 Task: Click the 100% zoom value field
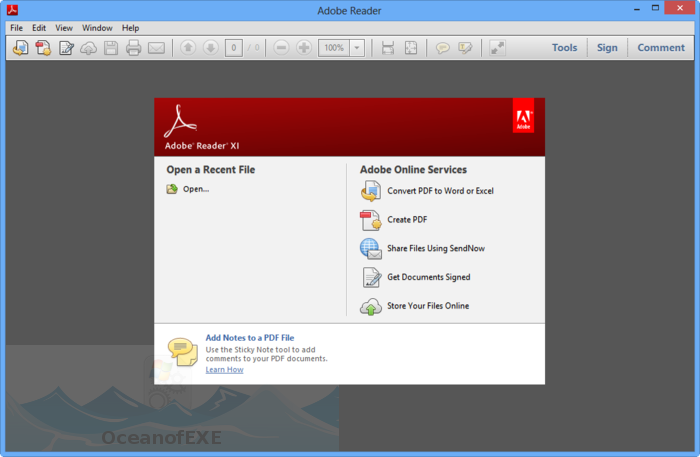334,48
